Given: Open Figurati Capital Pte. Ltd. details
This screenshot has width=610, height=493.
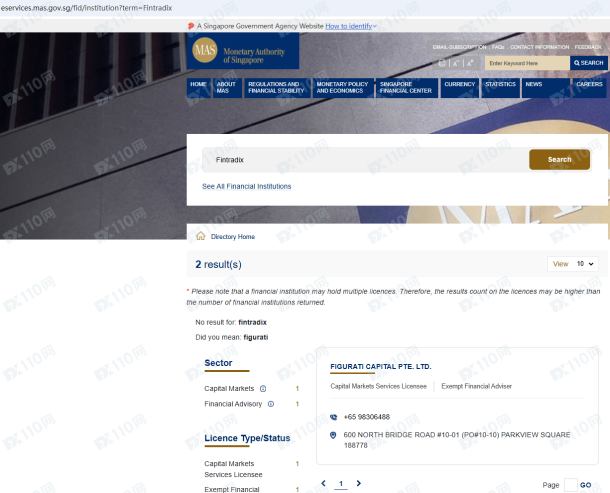Looking at the screenshot, I should click(x=381, y=367).
